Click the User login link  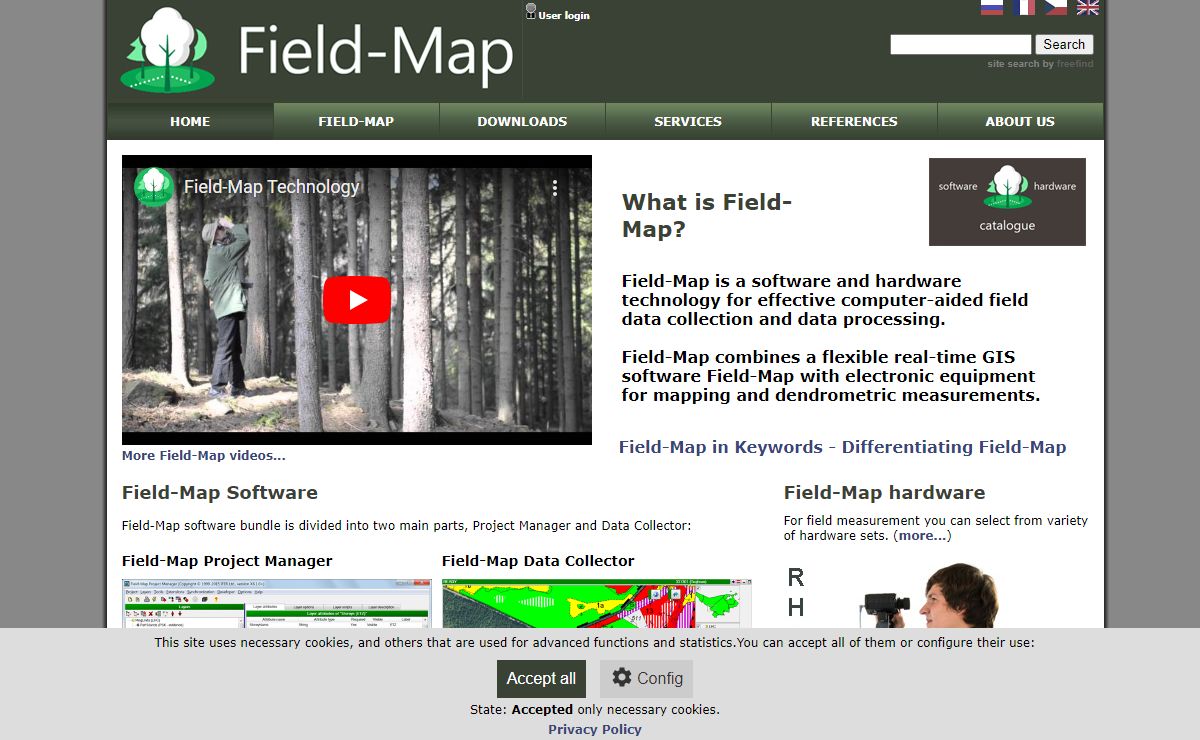(x=564, y=15)
